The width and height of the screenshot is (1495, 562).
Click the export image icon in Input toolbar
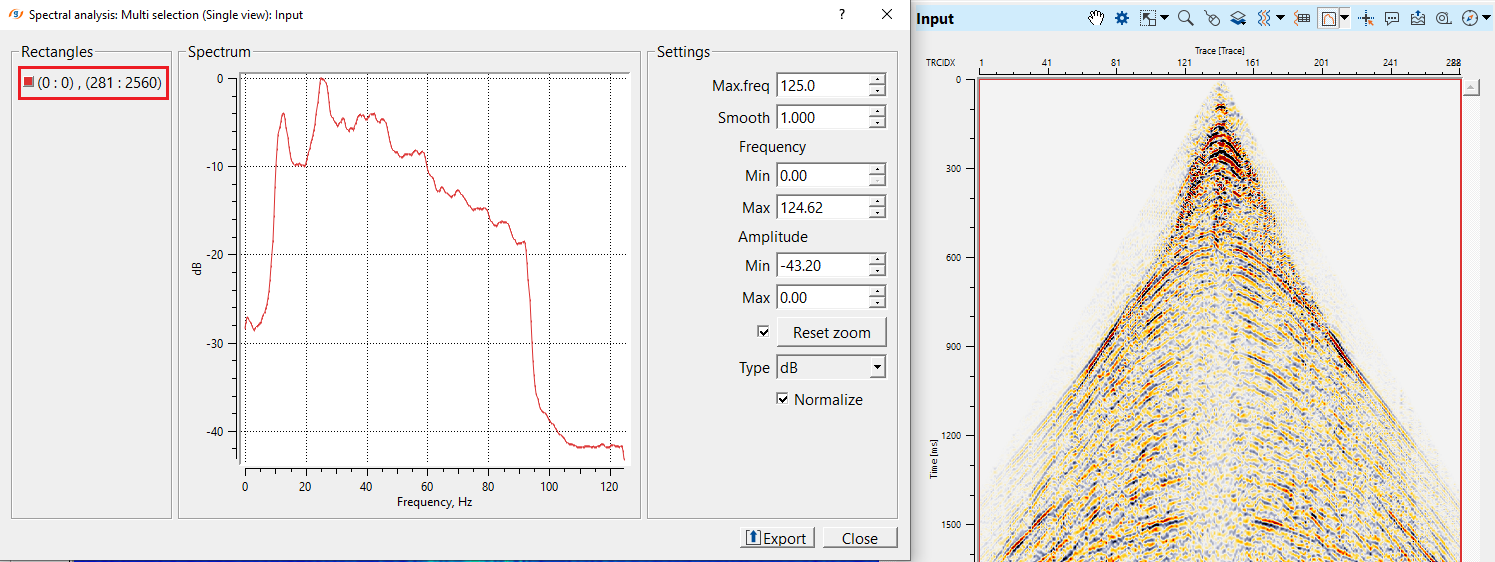pos(1418,18)
